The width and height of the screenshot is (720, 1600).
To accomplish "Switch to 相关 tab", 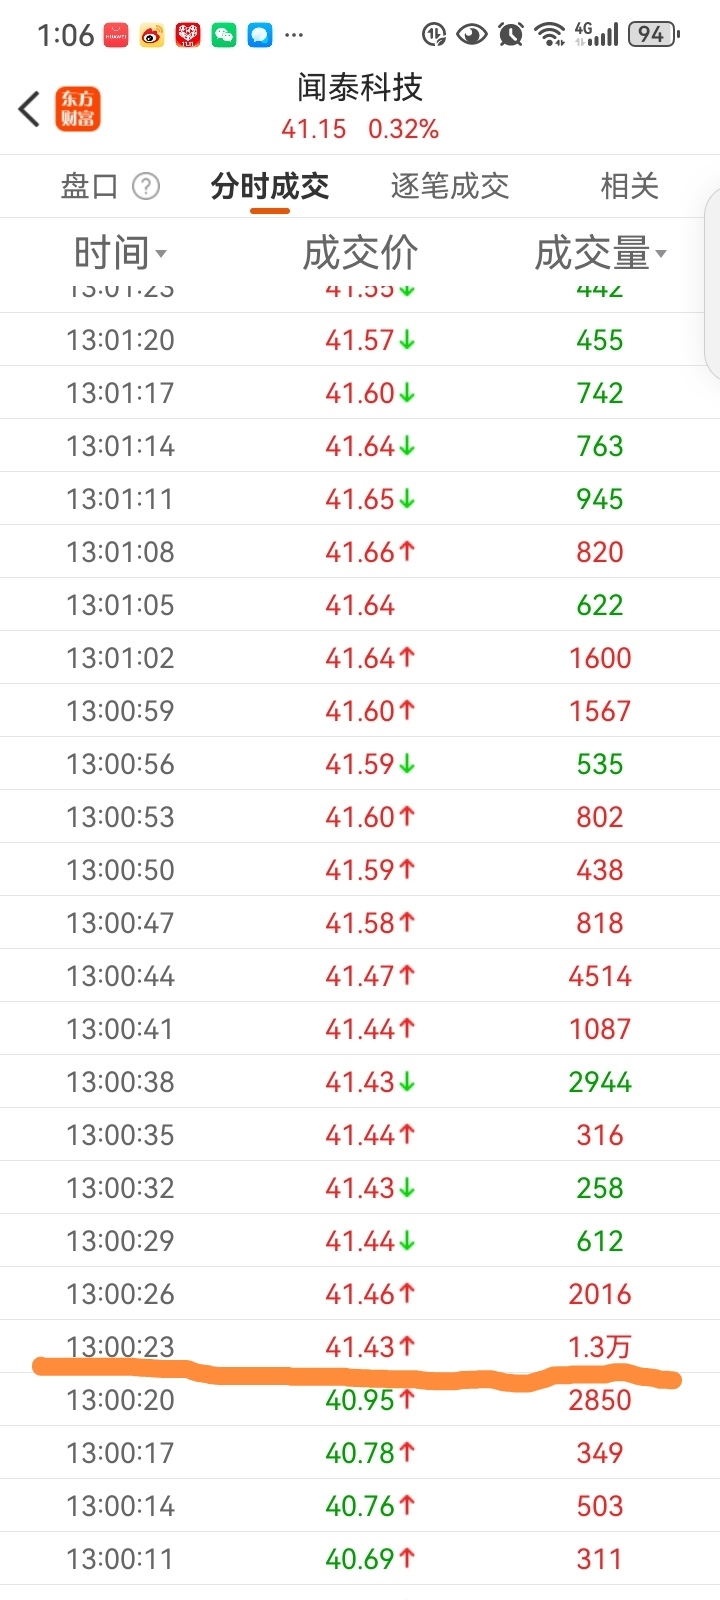I will [630, 186].
